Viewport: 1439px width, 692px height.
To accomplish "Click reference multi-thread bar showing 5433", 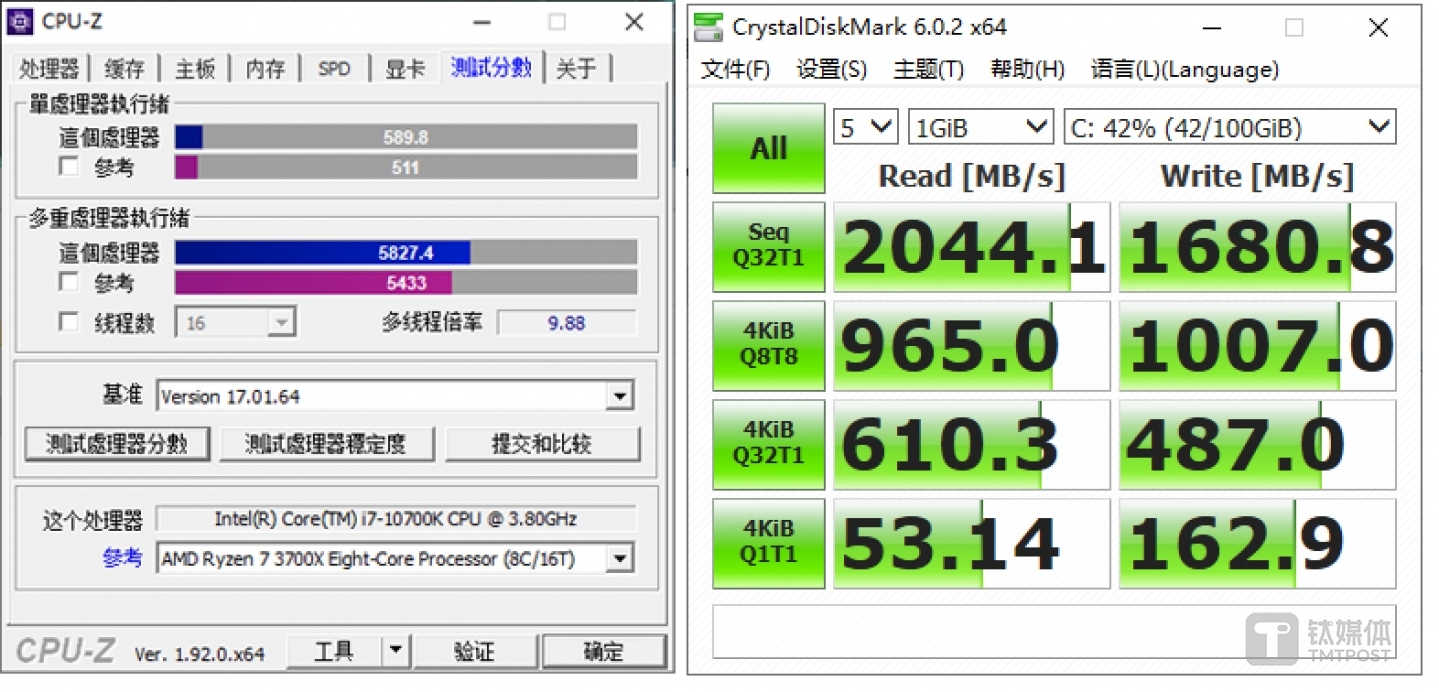I will [406, 283].
